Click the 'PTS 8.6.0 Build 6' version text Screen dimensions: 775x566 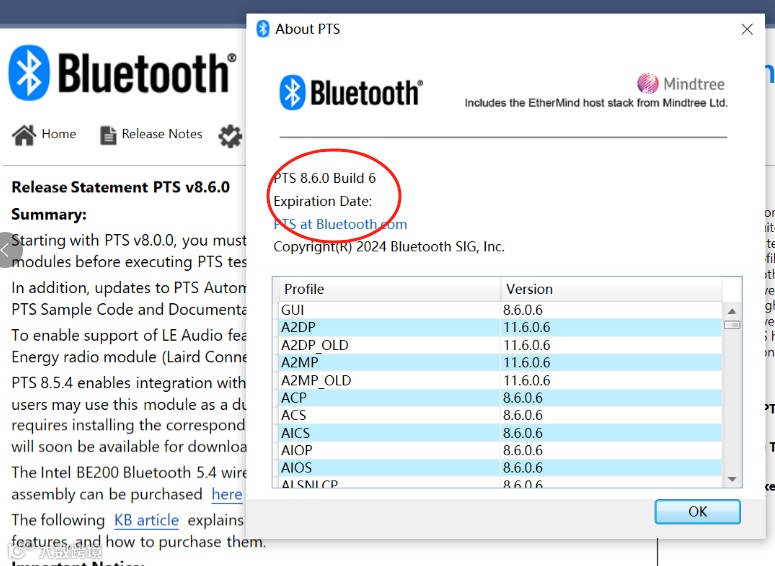[325, 178]
